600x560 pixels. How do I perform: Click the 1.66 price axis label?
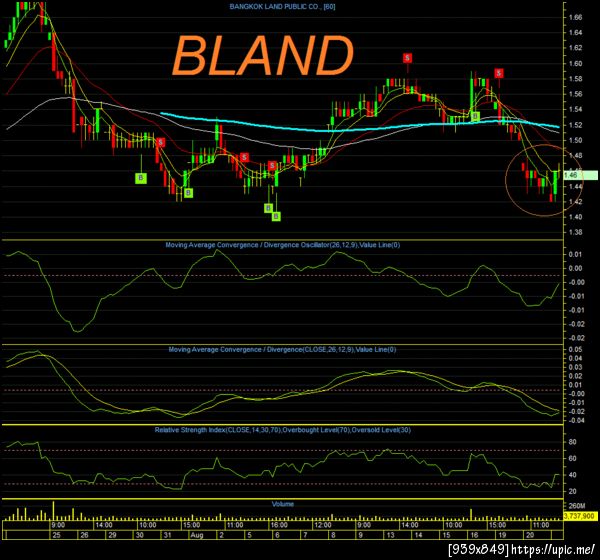[x=575, y=17]
